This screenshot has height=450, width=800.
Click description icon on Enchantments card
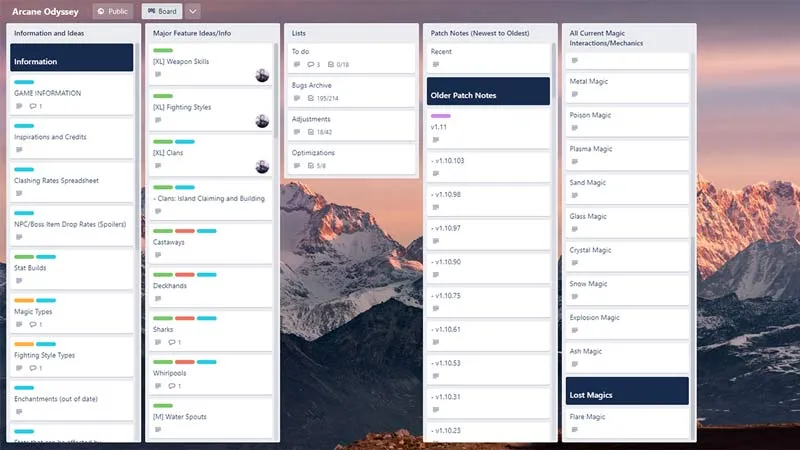pyautogui.click(x=19, y=412)
